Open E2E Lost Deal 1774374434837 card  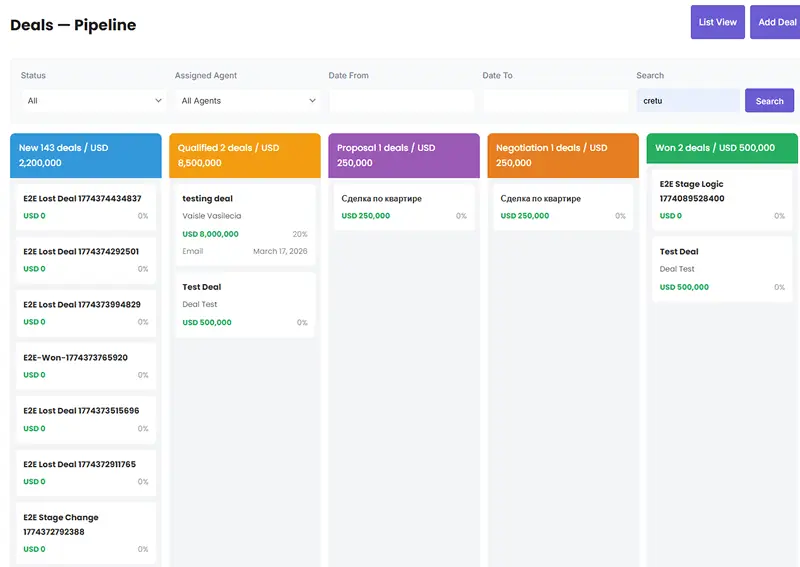85,207
